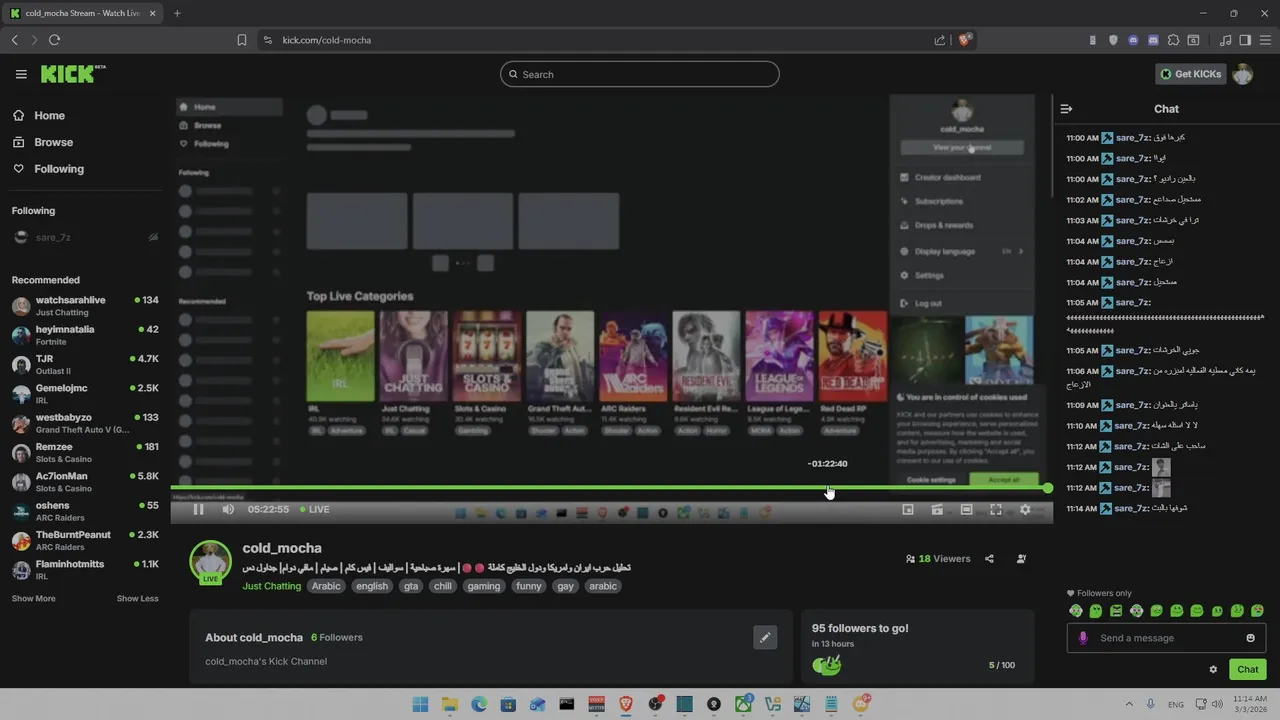
Task: Open Windows Start menu on taskbar
Action: 420,705
